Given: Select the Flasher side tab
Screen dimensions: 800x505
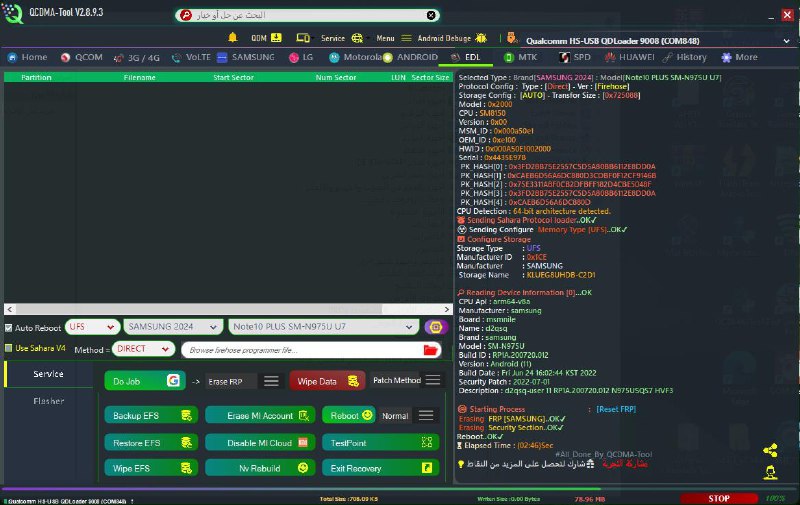Looking at the screenshot, I should pyautogui.click(x=48, y=401).
